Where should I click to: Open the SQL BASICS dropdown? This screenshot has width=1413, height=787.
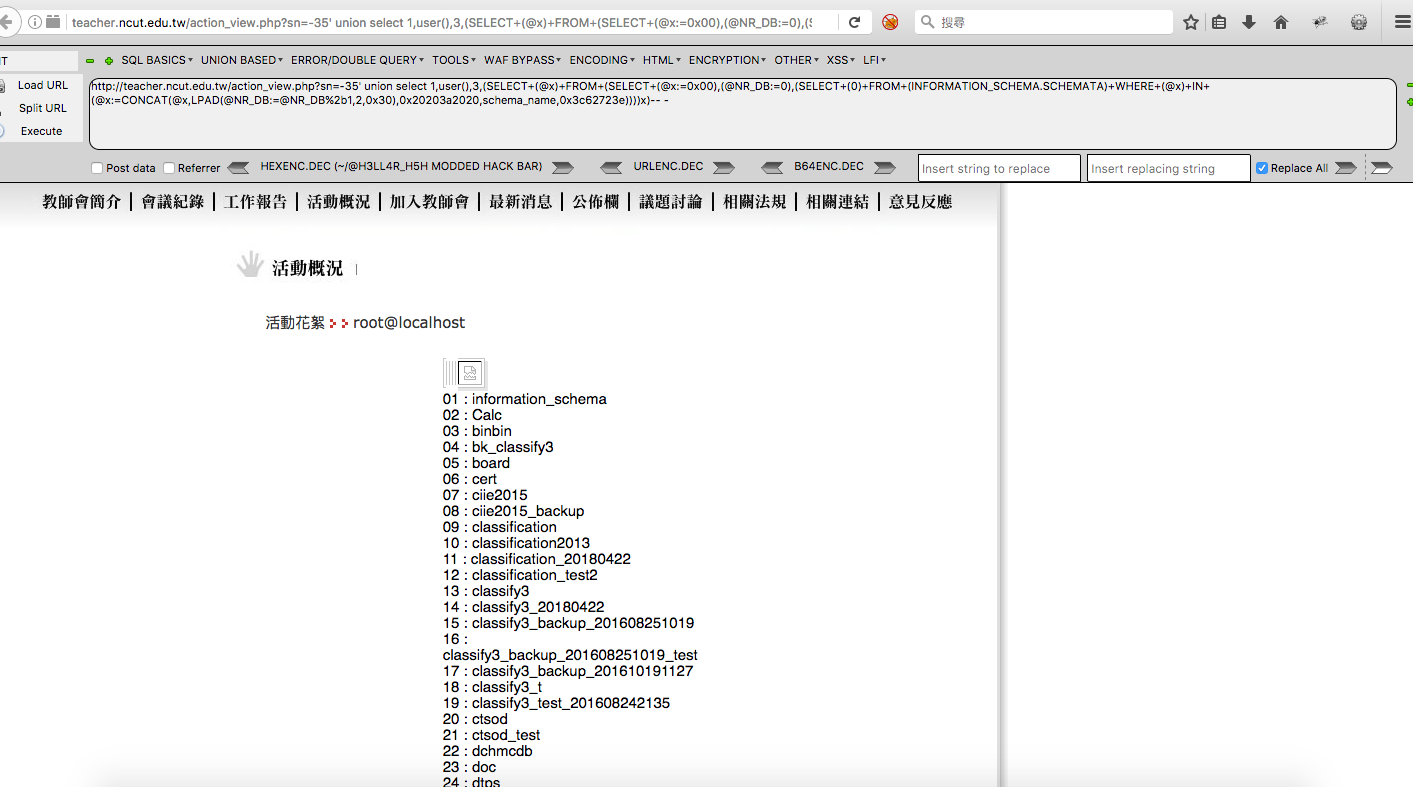157,60
